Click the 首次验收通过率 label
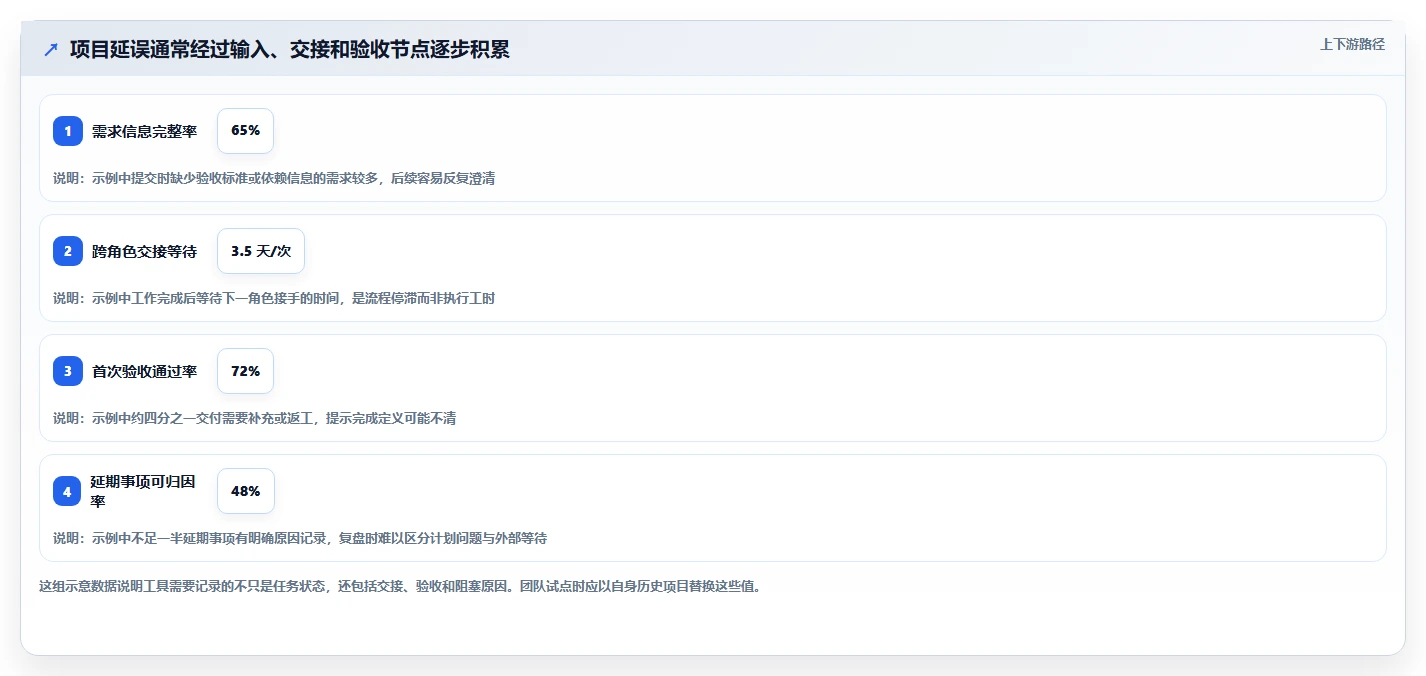The image size is (1426, 676). coord(144,371)
